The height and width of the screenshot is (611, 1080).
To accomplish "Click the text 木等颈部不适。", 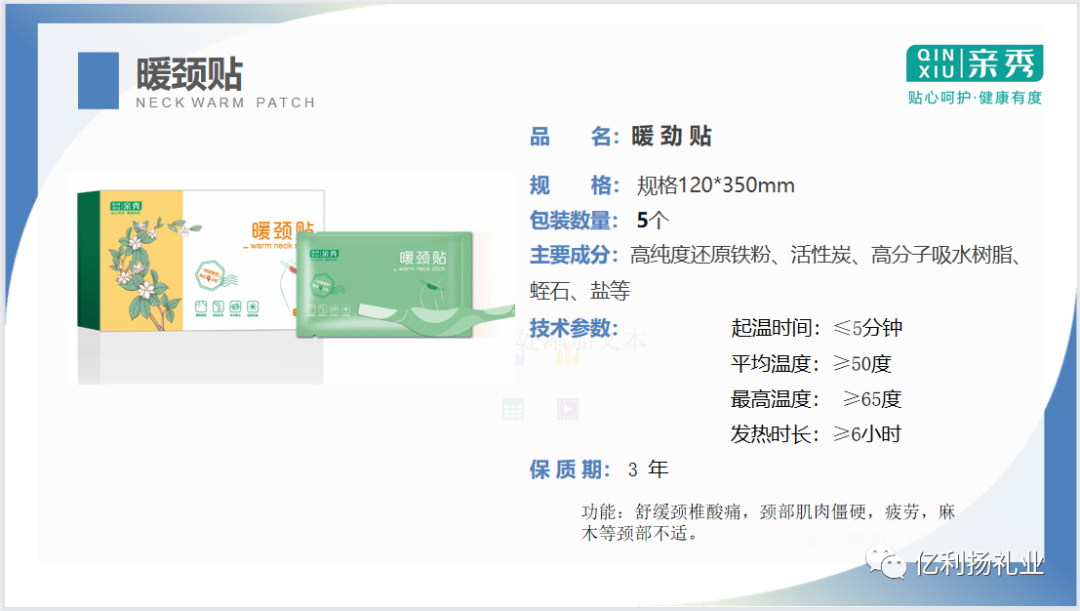I will coord(641,533).
